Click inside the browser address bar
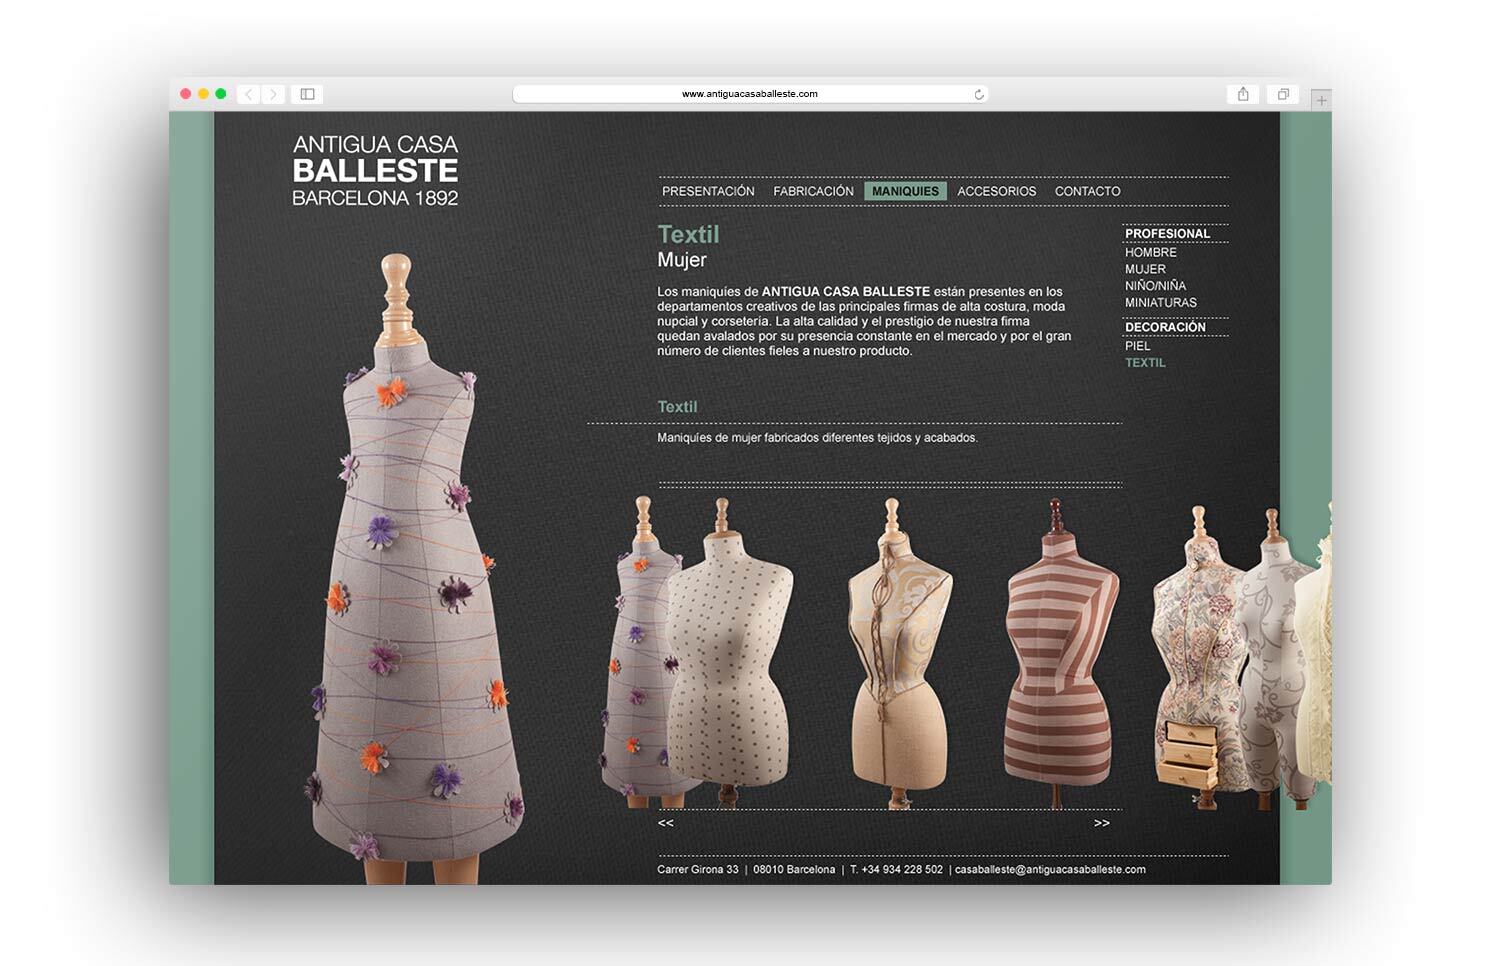This screenshot has height=966, width=1500. tap(748, 93)
